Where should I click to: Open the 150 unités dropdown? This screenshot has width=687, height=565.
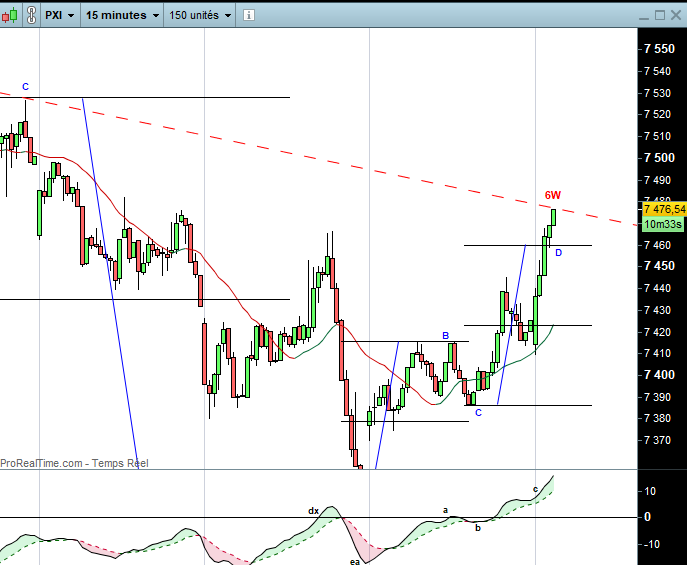click(200, 15)
